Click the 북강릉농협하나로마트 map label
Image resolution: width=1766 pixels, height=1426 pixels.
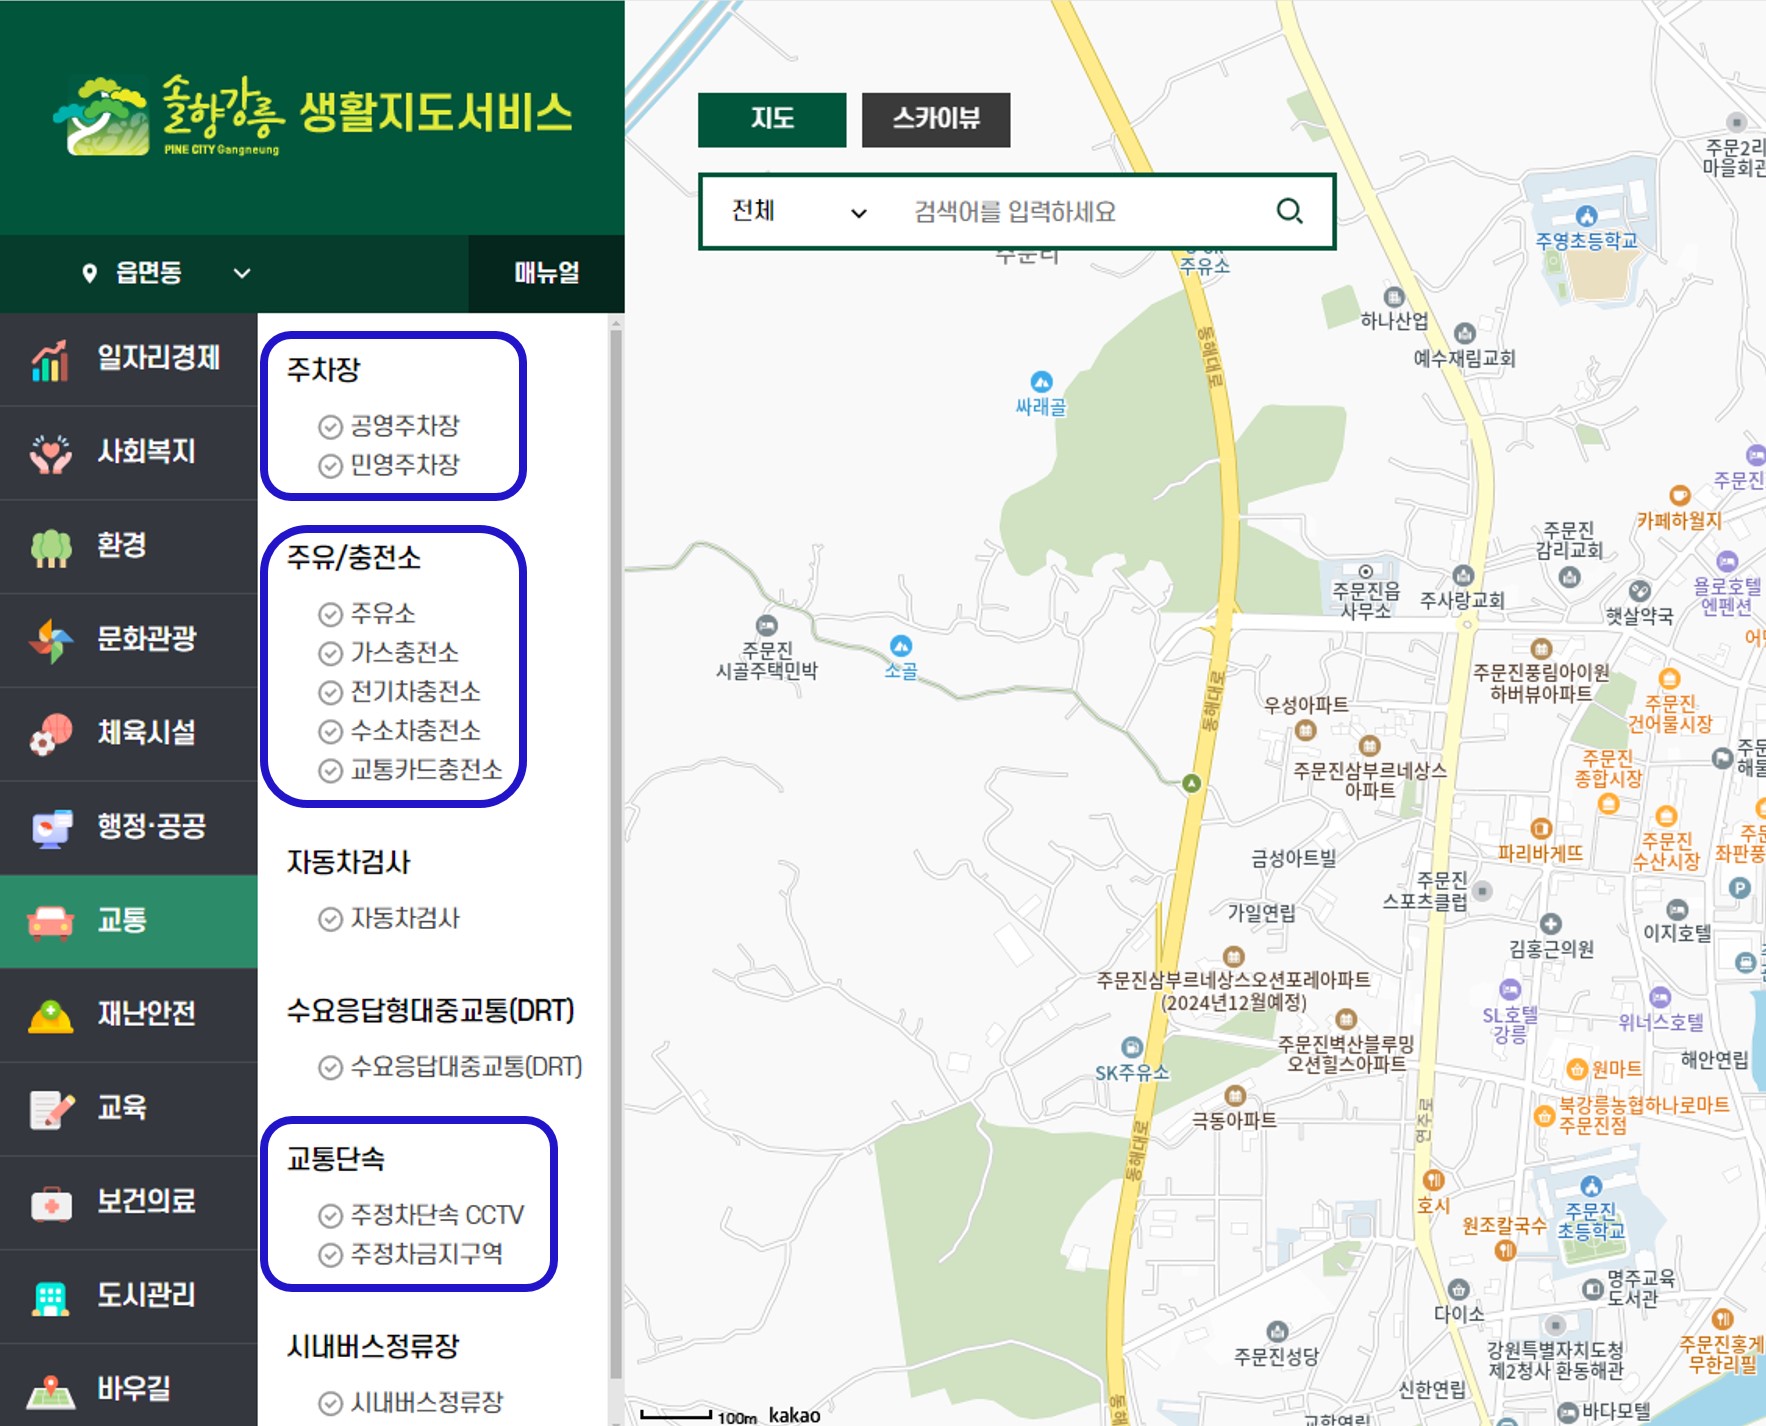click(x=1644, y=1115)
